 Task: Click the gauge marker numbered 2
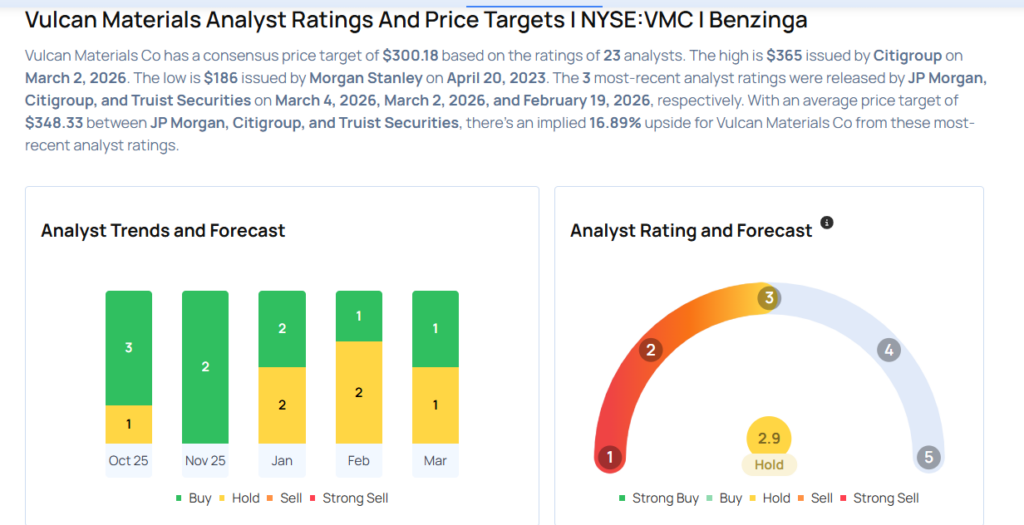coord(651,350)
